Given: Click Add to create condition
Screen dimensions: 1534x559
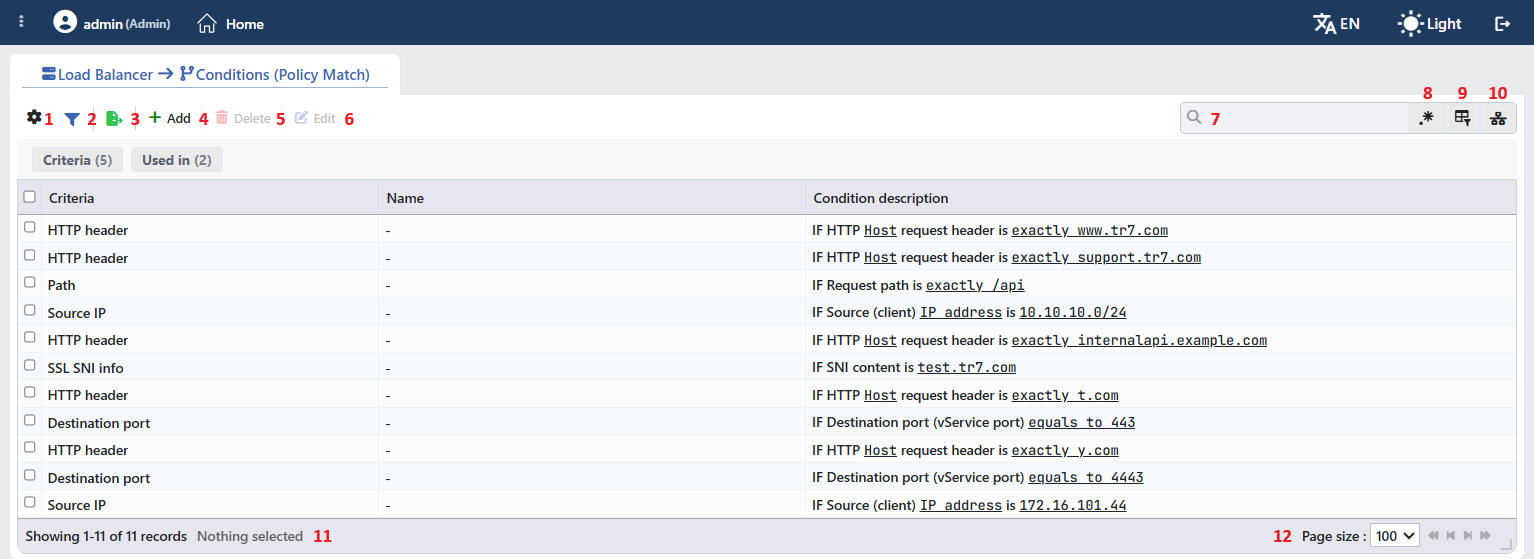Looking at the screenshot, I should [169, 118].
